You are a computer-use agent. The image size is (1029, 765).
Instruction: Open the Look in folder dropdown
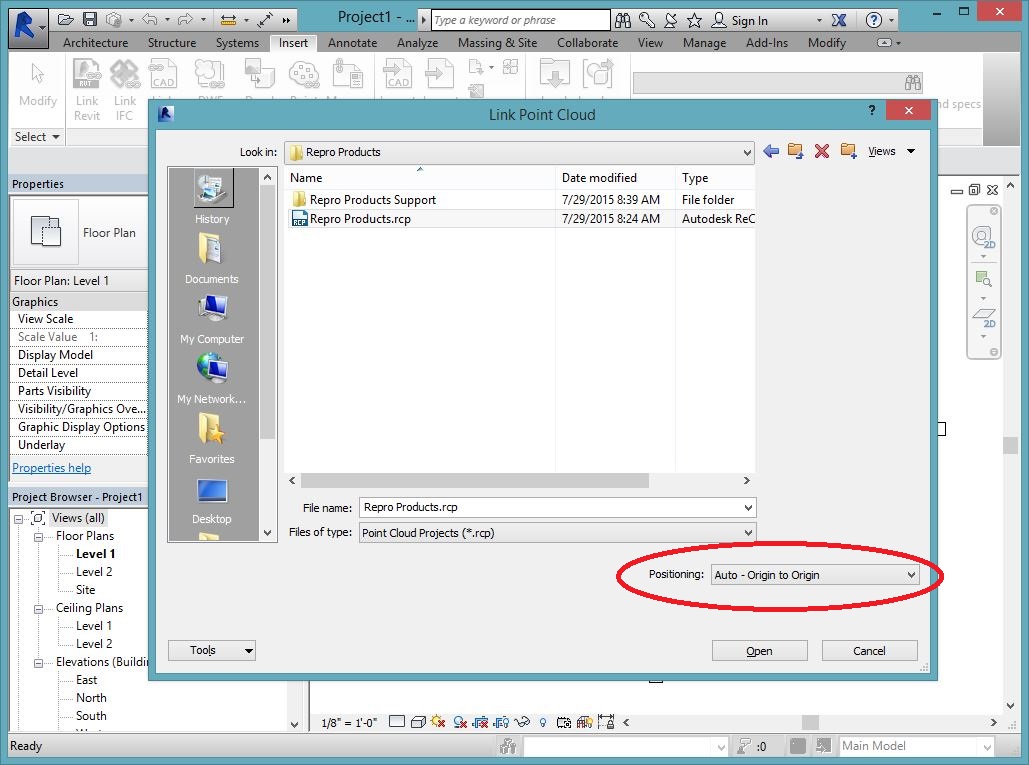coord(519,152)
